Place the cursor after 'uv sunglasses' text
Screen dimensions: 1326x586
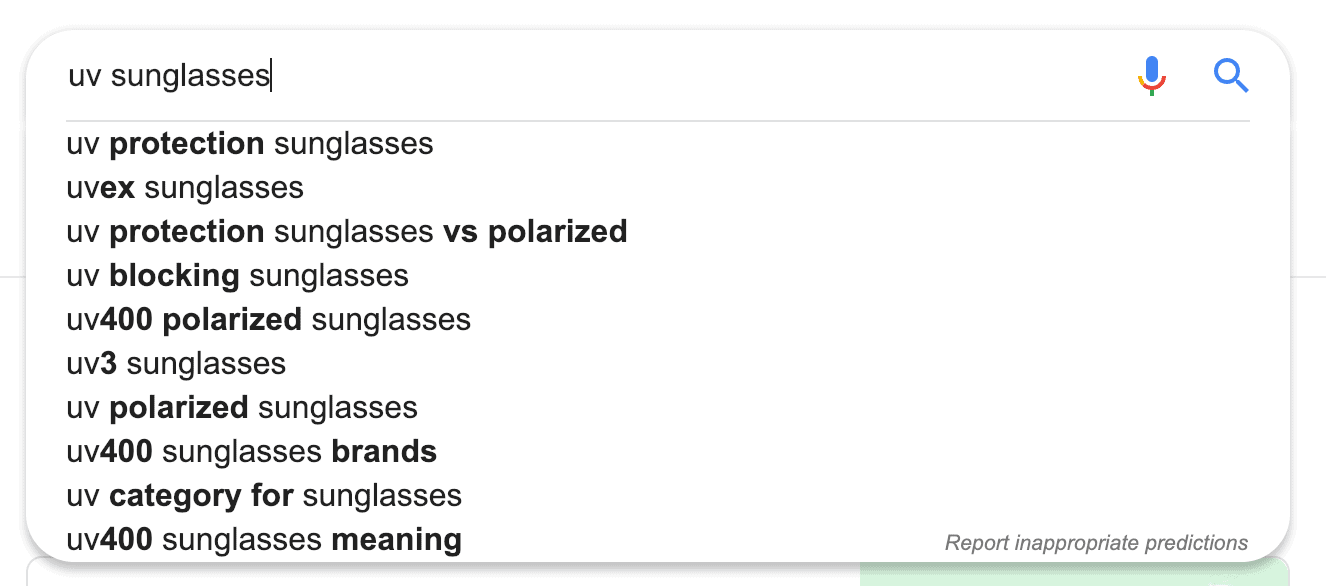coord(272,74)
